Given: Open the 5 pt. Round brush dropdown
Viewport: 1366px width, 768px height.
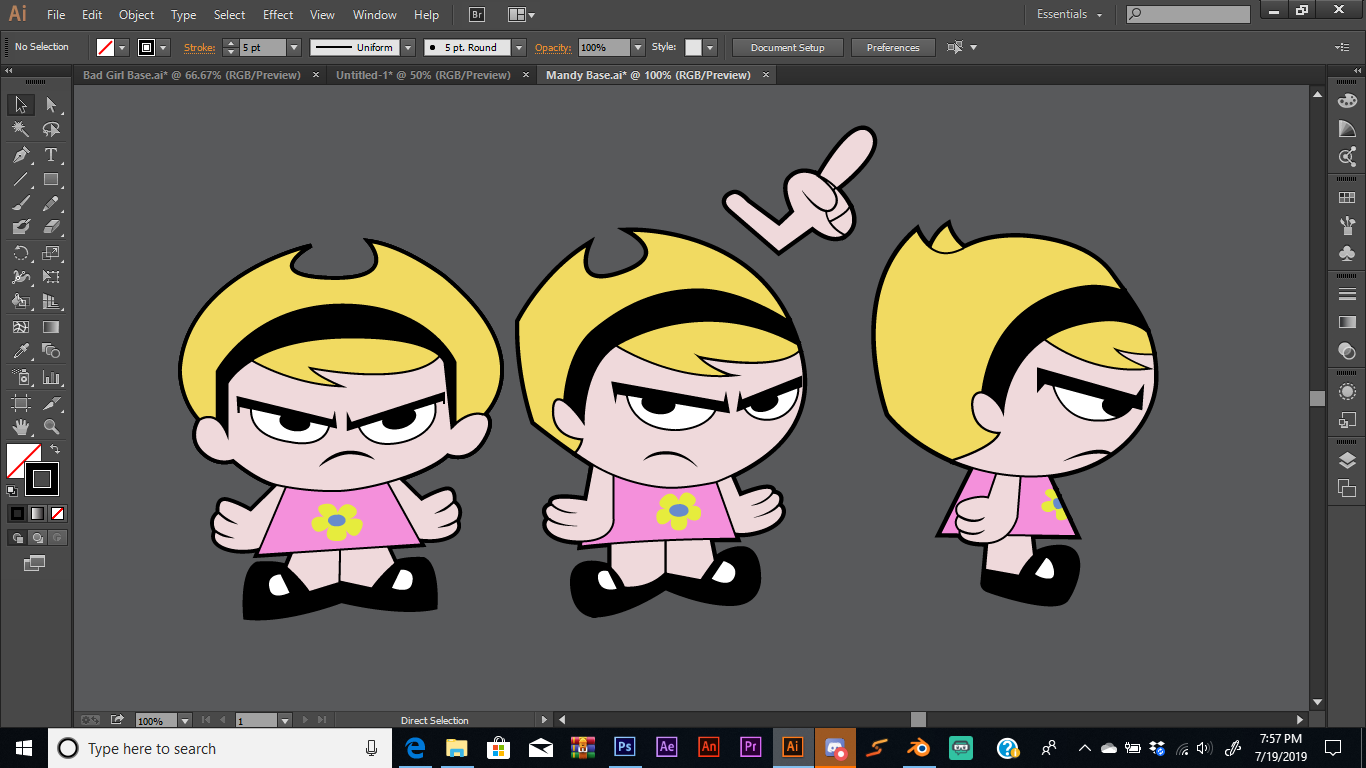Looking at the screenshot, I should click(519, 47).
